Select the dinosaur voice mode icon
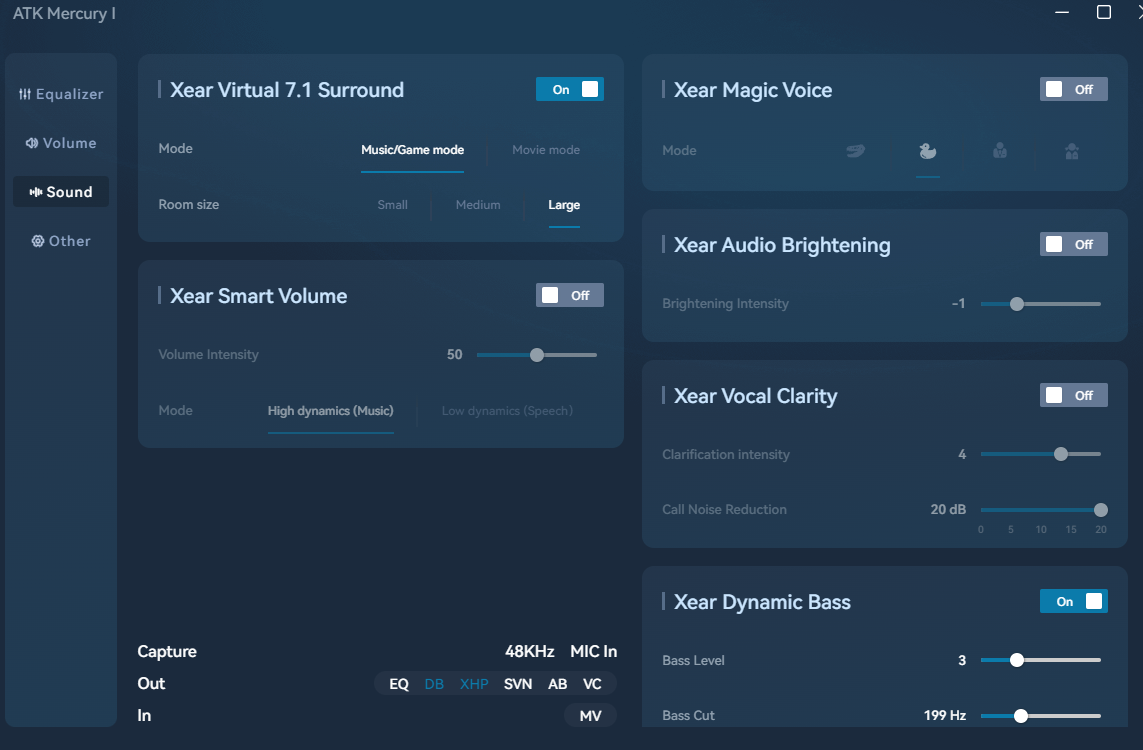 coord(855,151)
